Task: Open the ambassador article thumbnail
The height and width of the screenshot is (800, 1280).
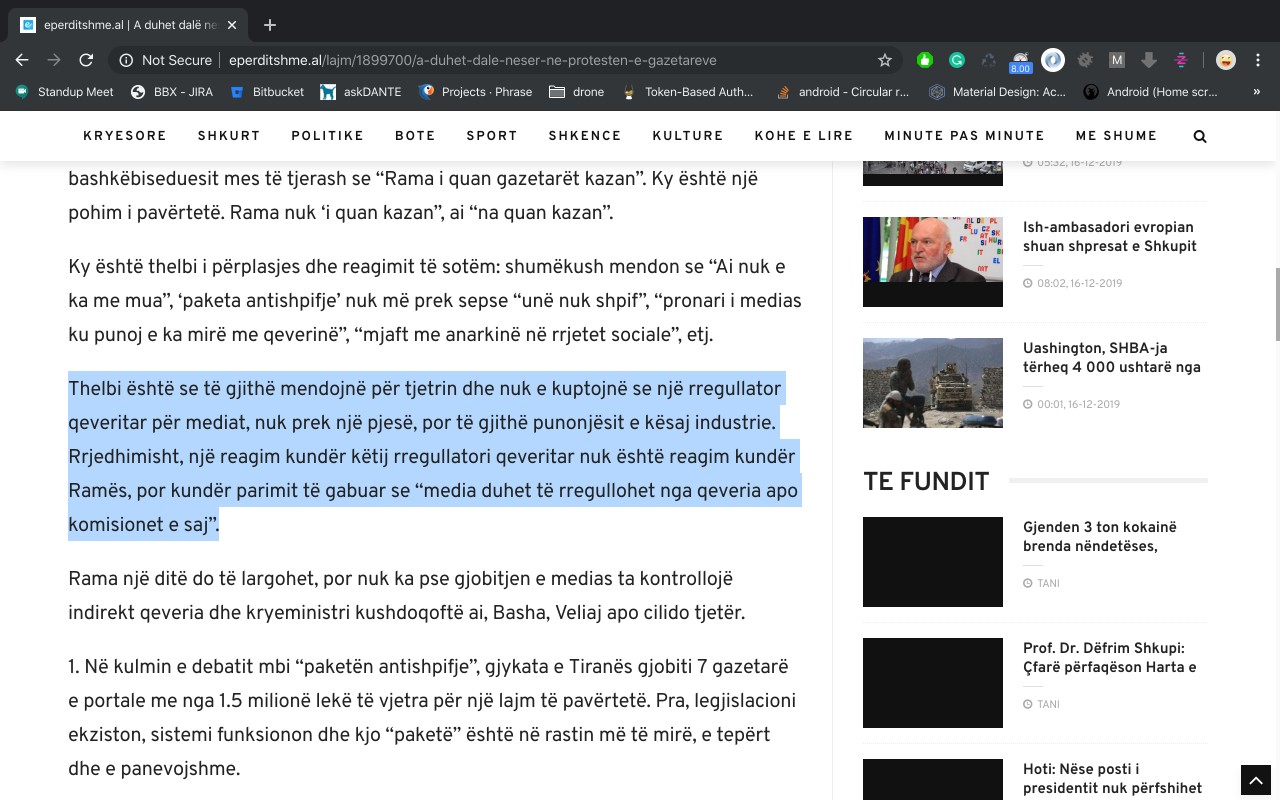Action: [x=933, y=262]
